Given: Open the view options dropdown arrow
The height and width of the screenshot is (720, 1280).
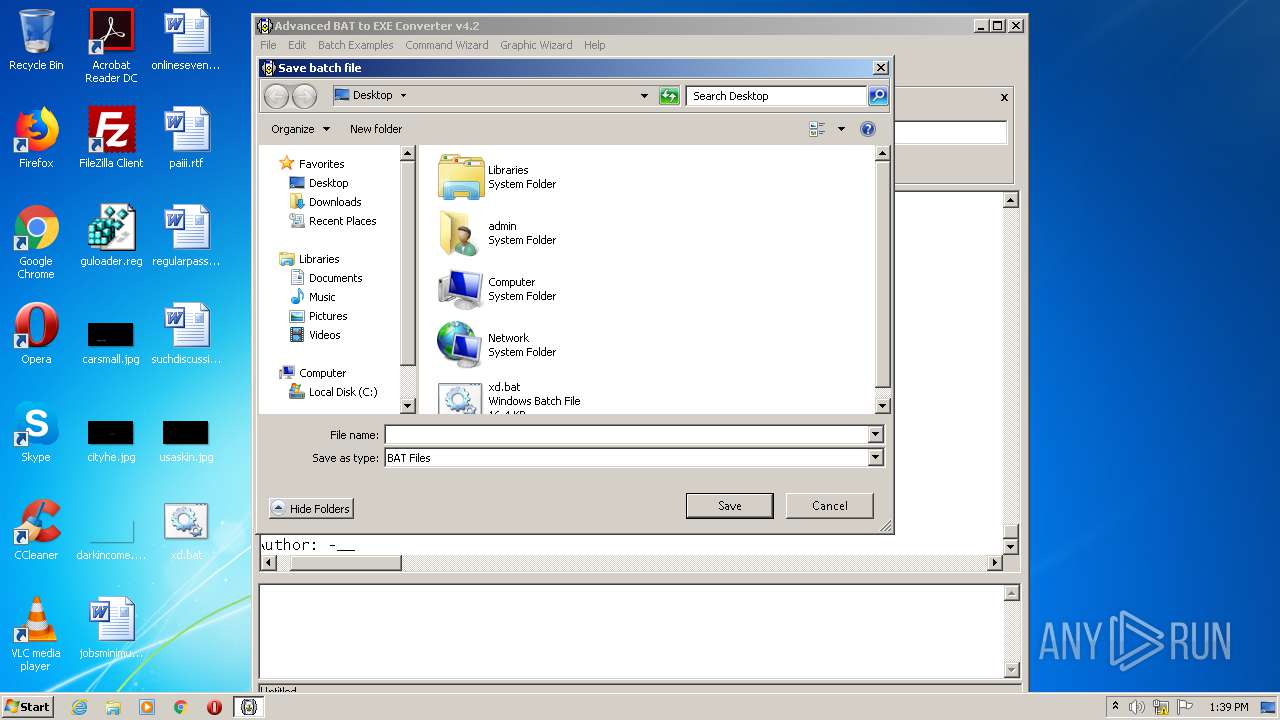Looking at the screenshot, I should [841, 129].
